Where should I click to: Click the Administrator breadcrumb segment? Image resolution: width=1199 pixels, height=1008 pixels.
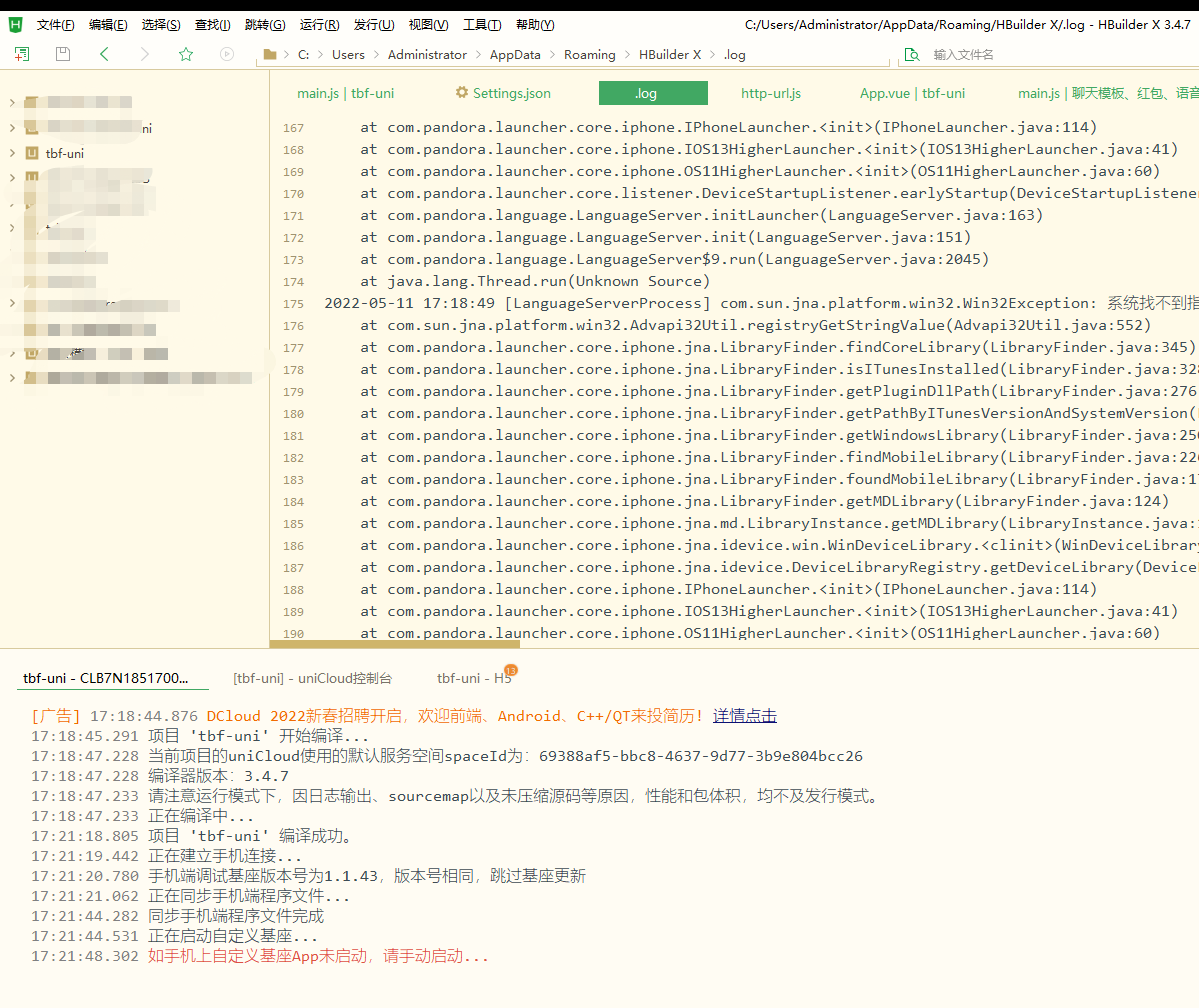(427, 55)
